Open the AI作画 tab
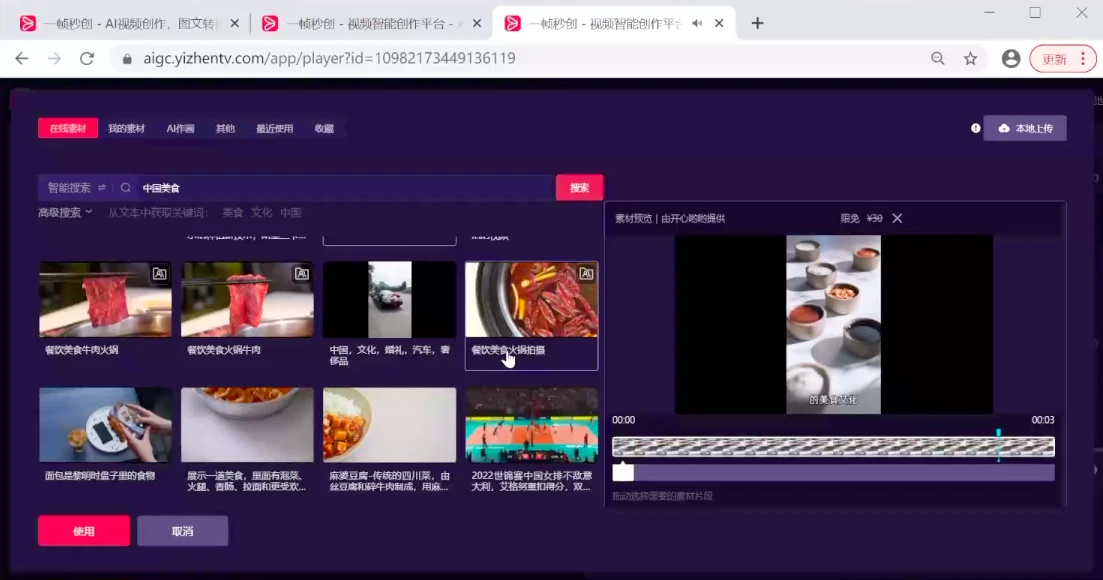Image resolution: width=1103 pixels, height=580 pixels. tap(181, 129)
